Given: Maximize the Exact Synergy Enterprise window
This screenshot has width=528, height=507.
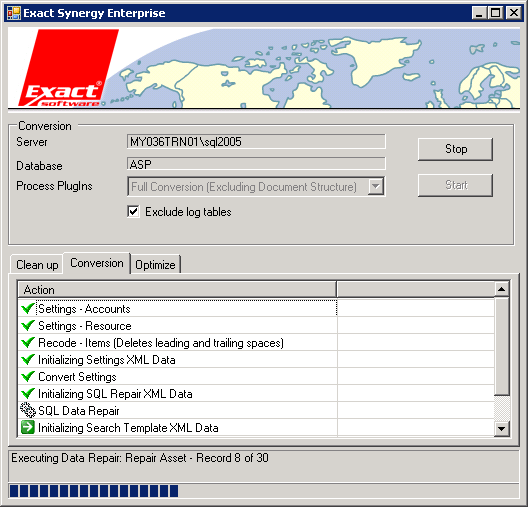Looking at the screenshot, I should coord(495,13).
